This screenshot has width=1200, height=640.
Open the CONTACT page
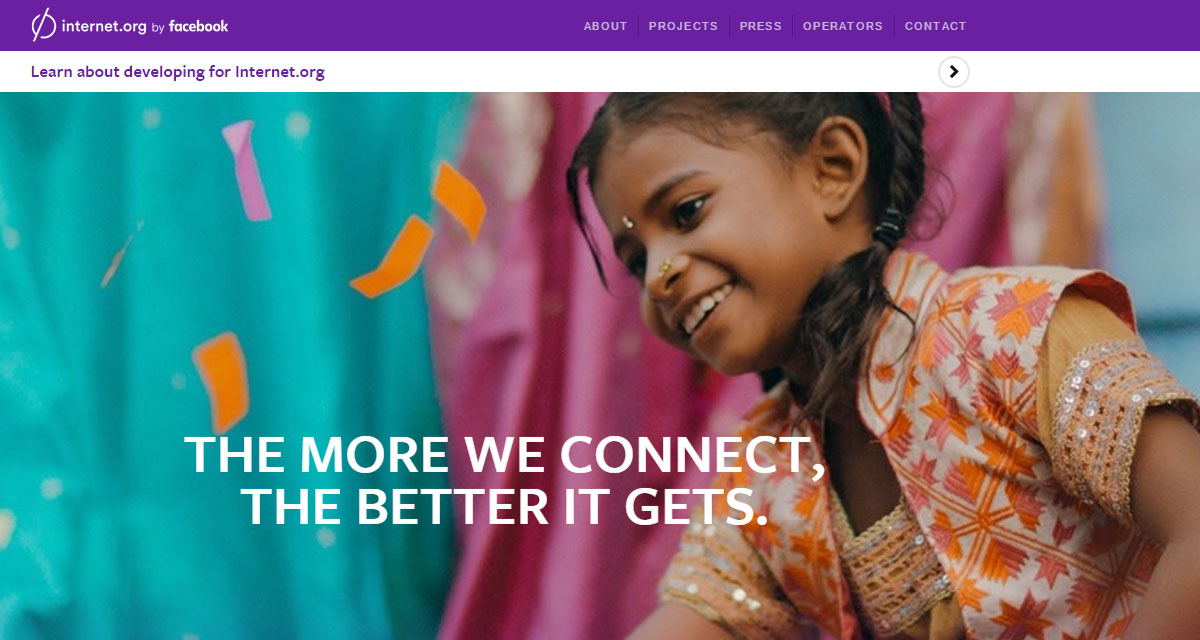tap(936, 26)
